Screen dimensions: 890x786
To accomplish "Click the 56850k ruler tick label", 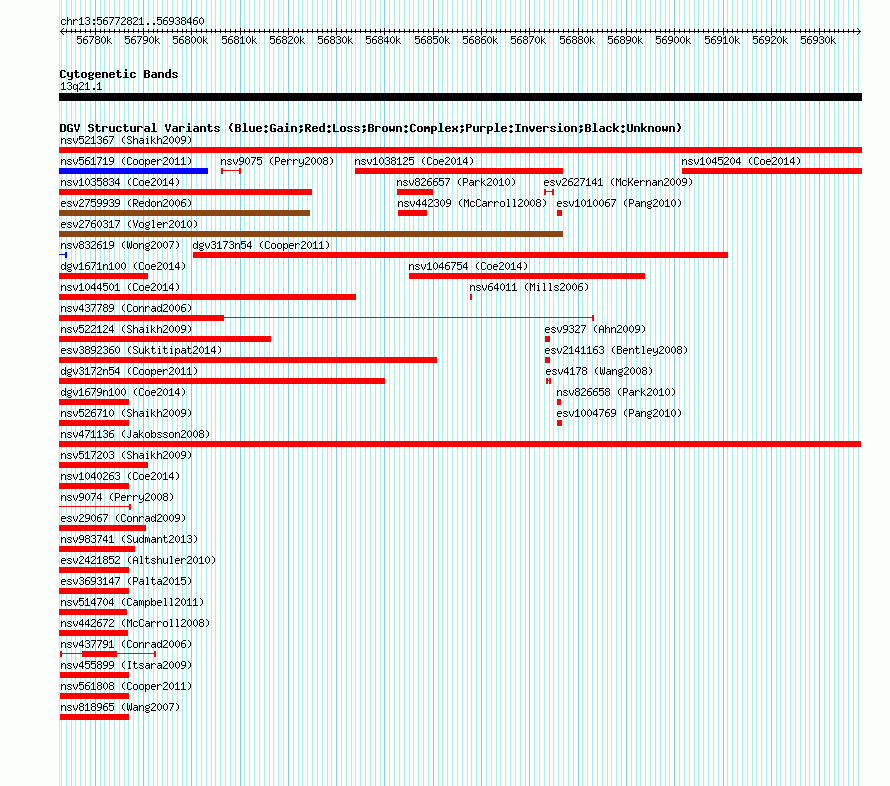I will 432,40.
